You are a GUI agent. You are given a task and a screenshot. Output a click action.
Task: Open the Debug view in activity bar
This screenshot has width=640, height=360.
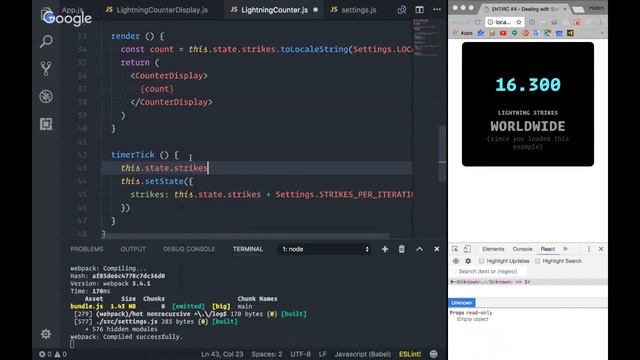pos(46,96)
